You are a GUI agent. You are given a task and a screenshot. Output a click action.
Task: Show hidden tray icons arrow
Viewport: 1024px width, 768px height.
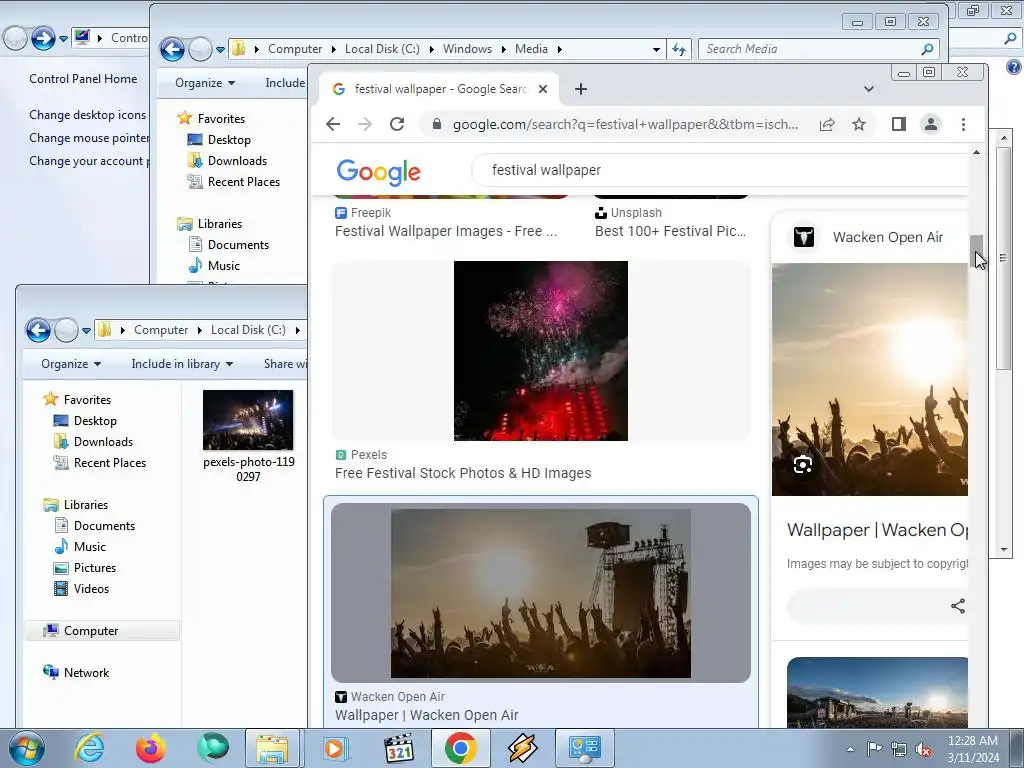(850, 749)
